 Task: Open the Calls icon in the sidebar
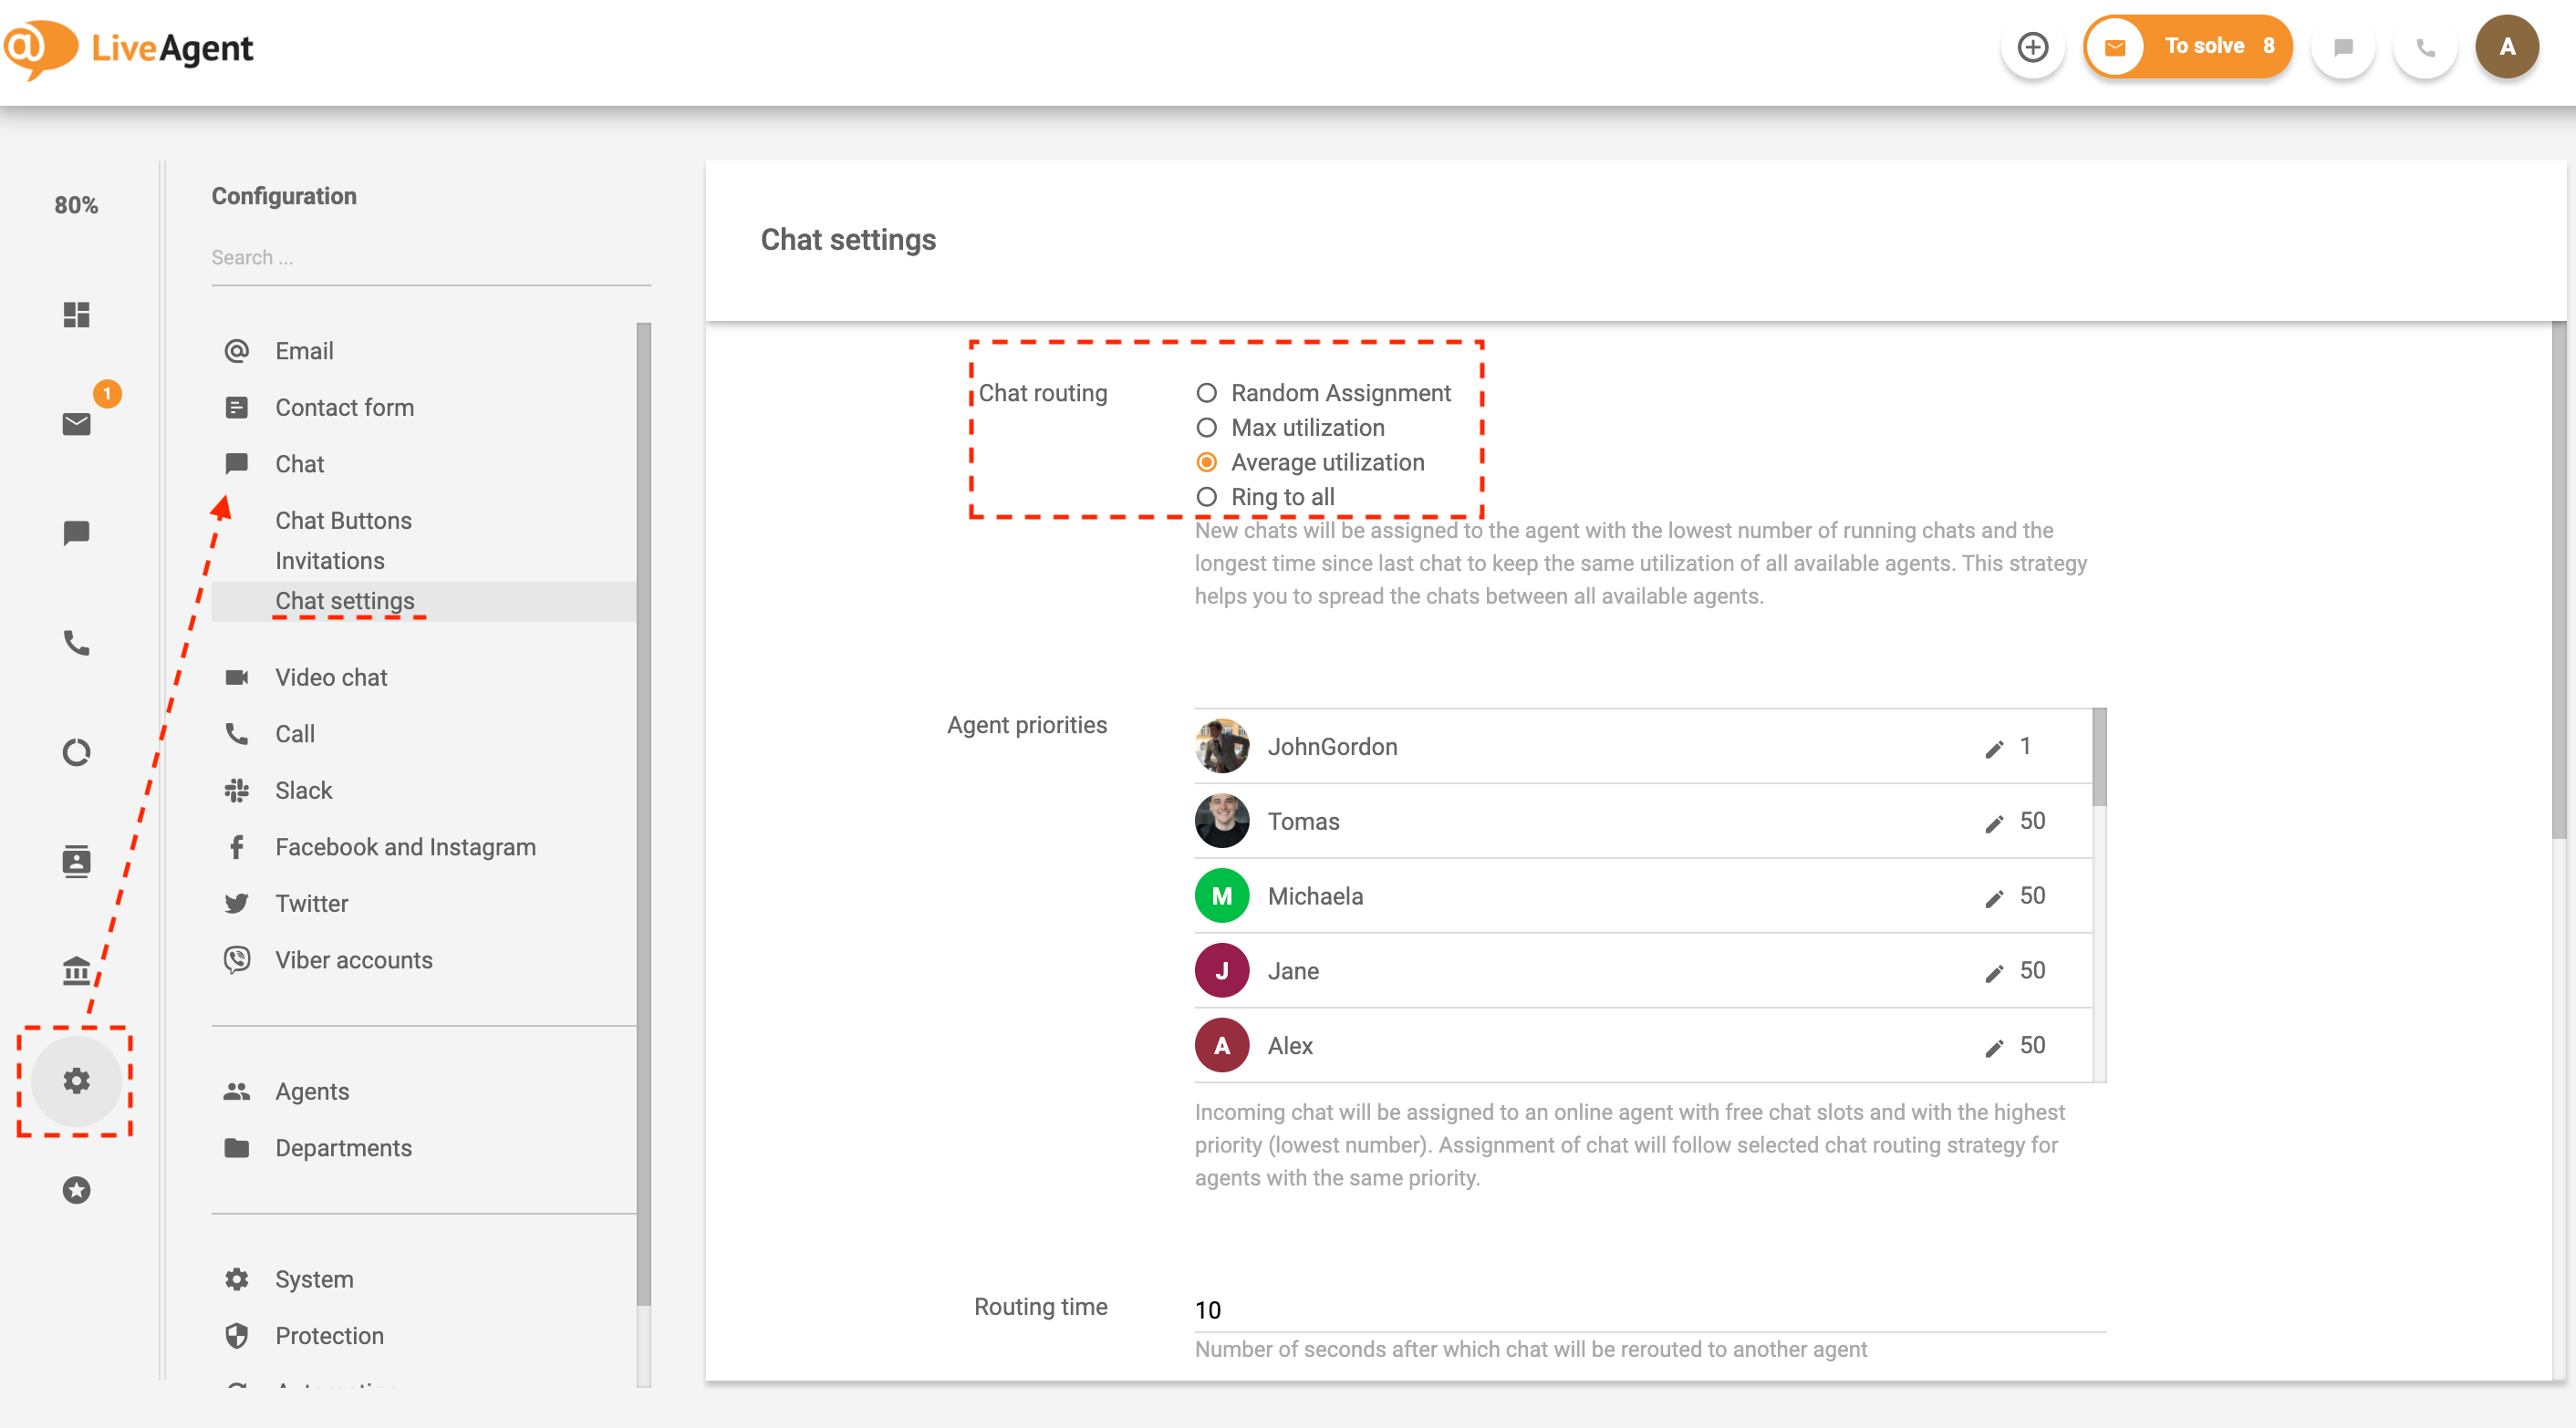click(75, 643)
